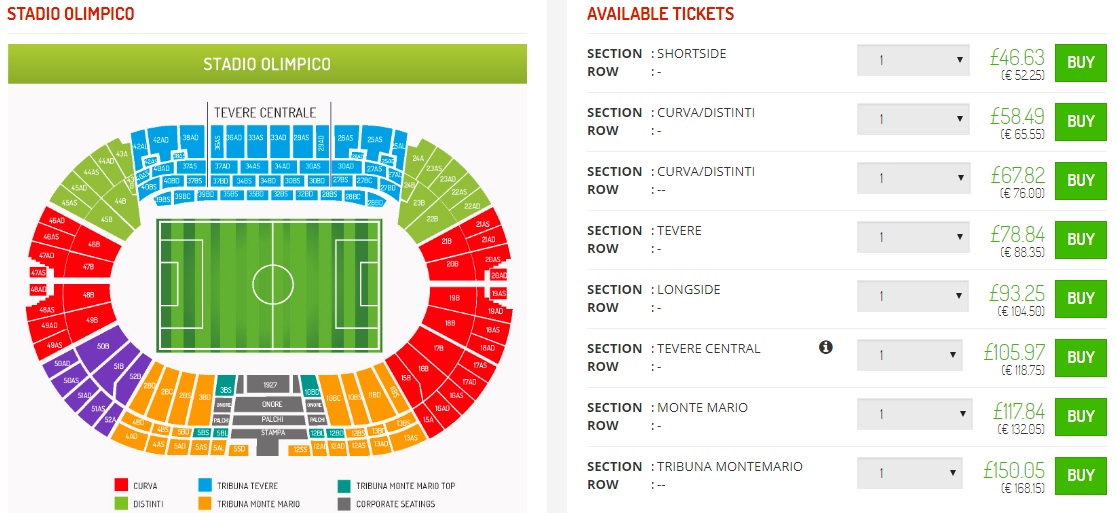
Task: Expand the Longside ticket quantity selector
Action: point(913,296)
